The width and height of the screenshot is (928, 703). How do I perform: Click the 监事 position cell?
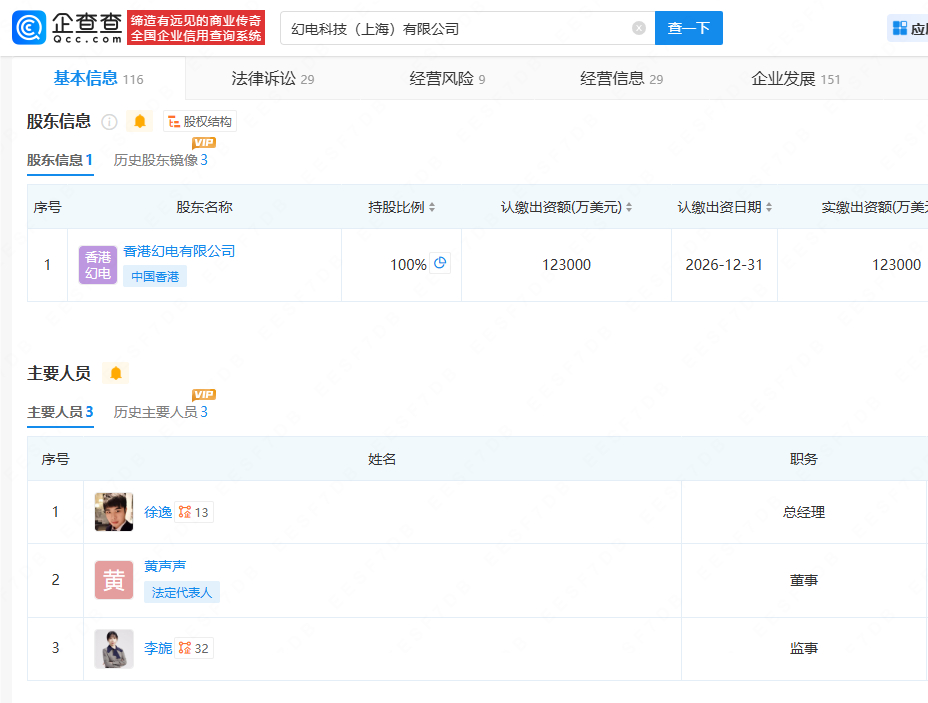point(804,649)
